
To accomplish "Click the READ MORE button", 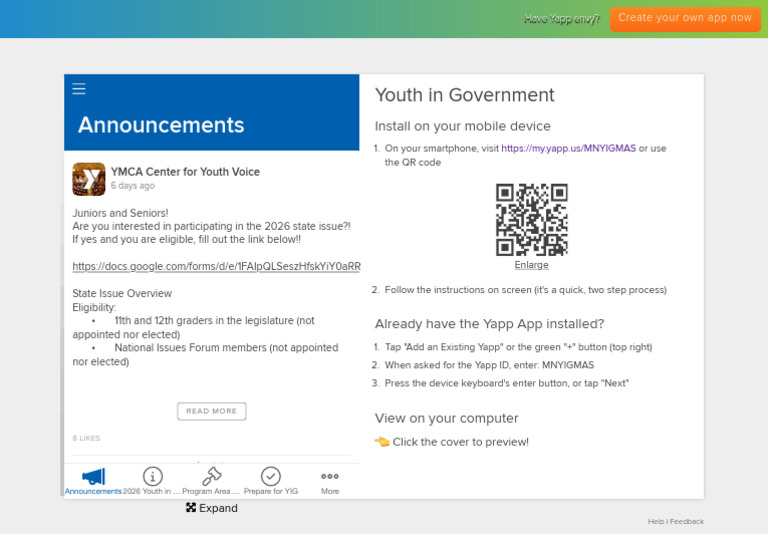I will coord(212,411).
